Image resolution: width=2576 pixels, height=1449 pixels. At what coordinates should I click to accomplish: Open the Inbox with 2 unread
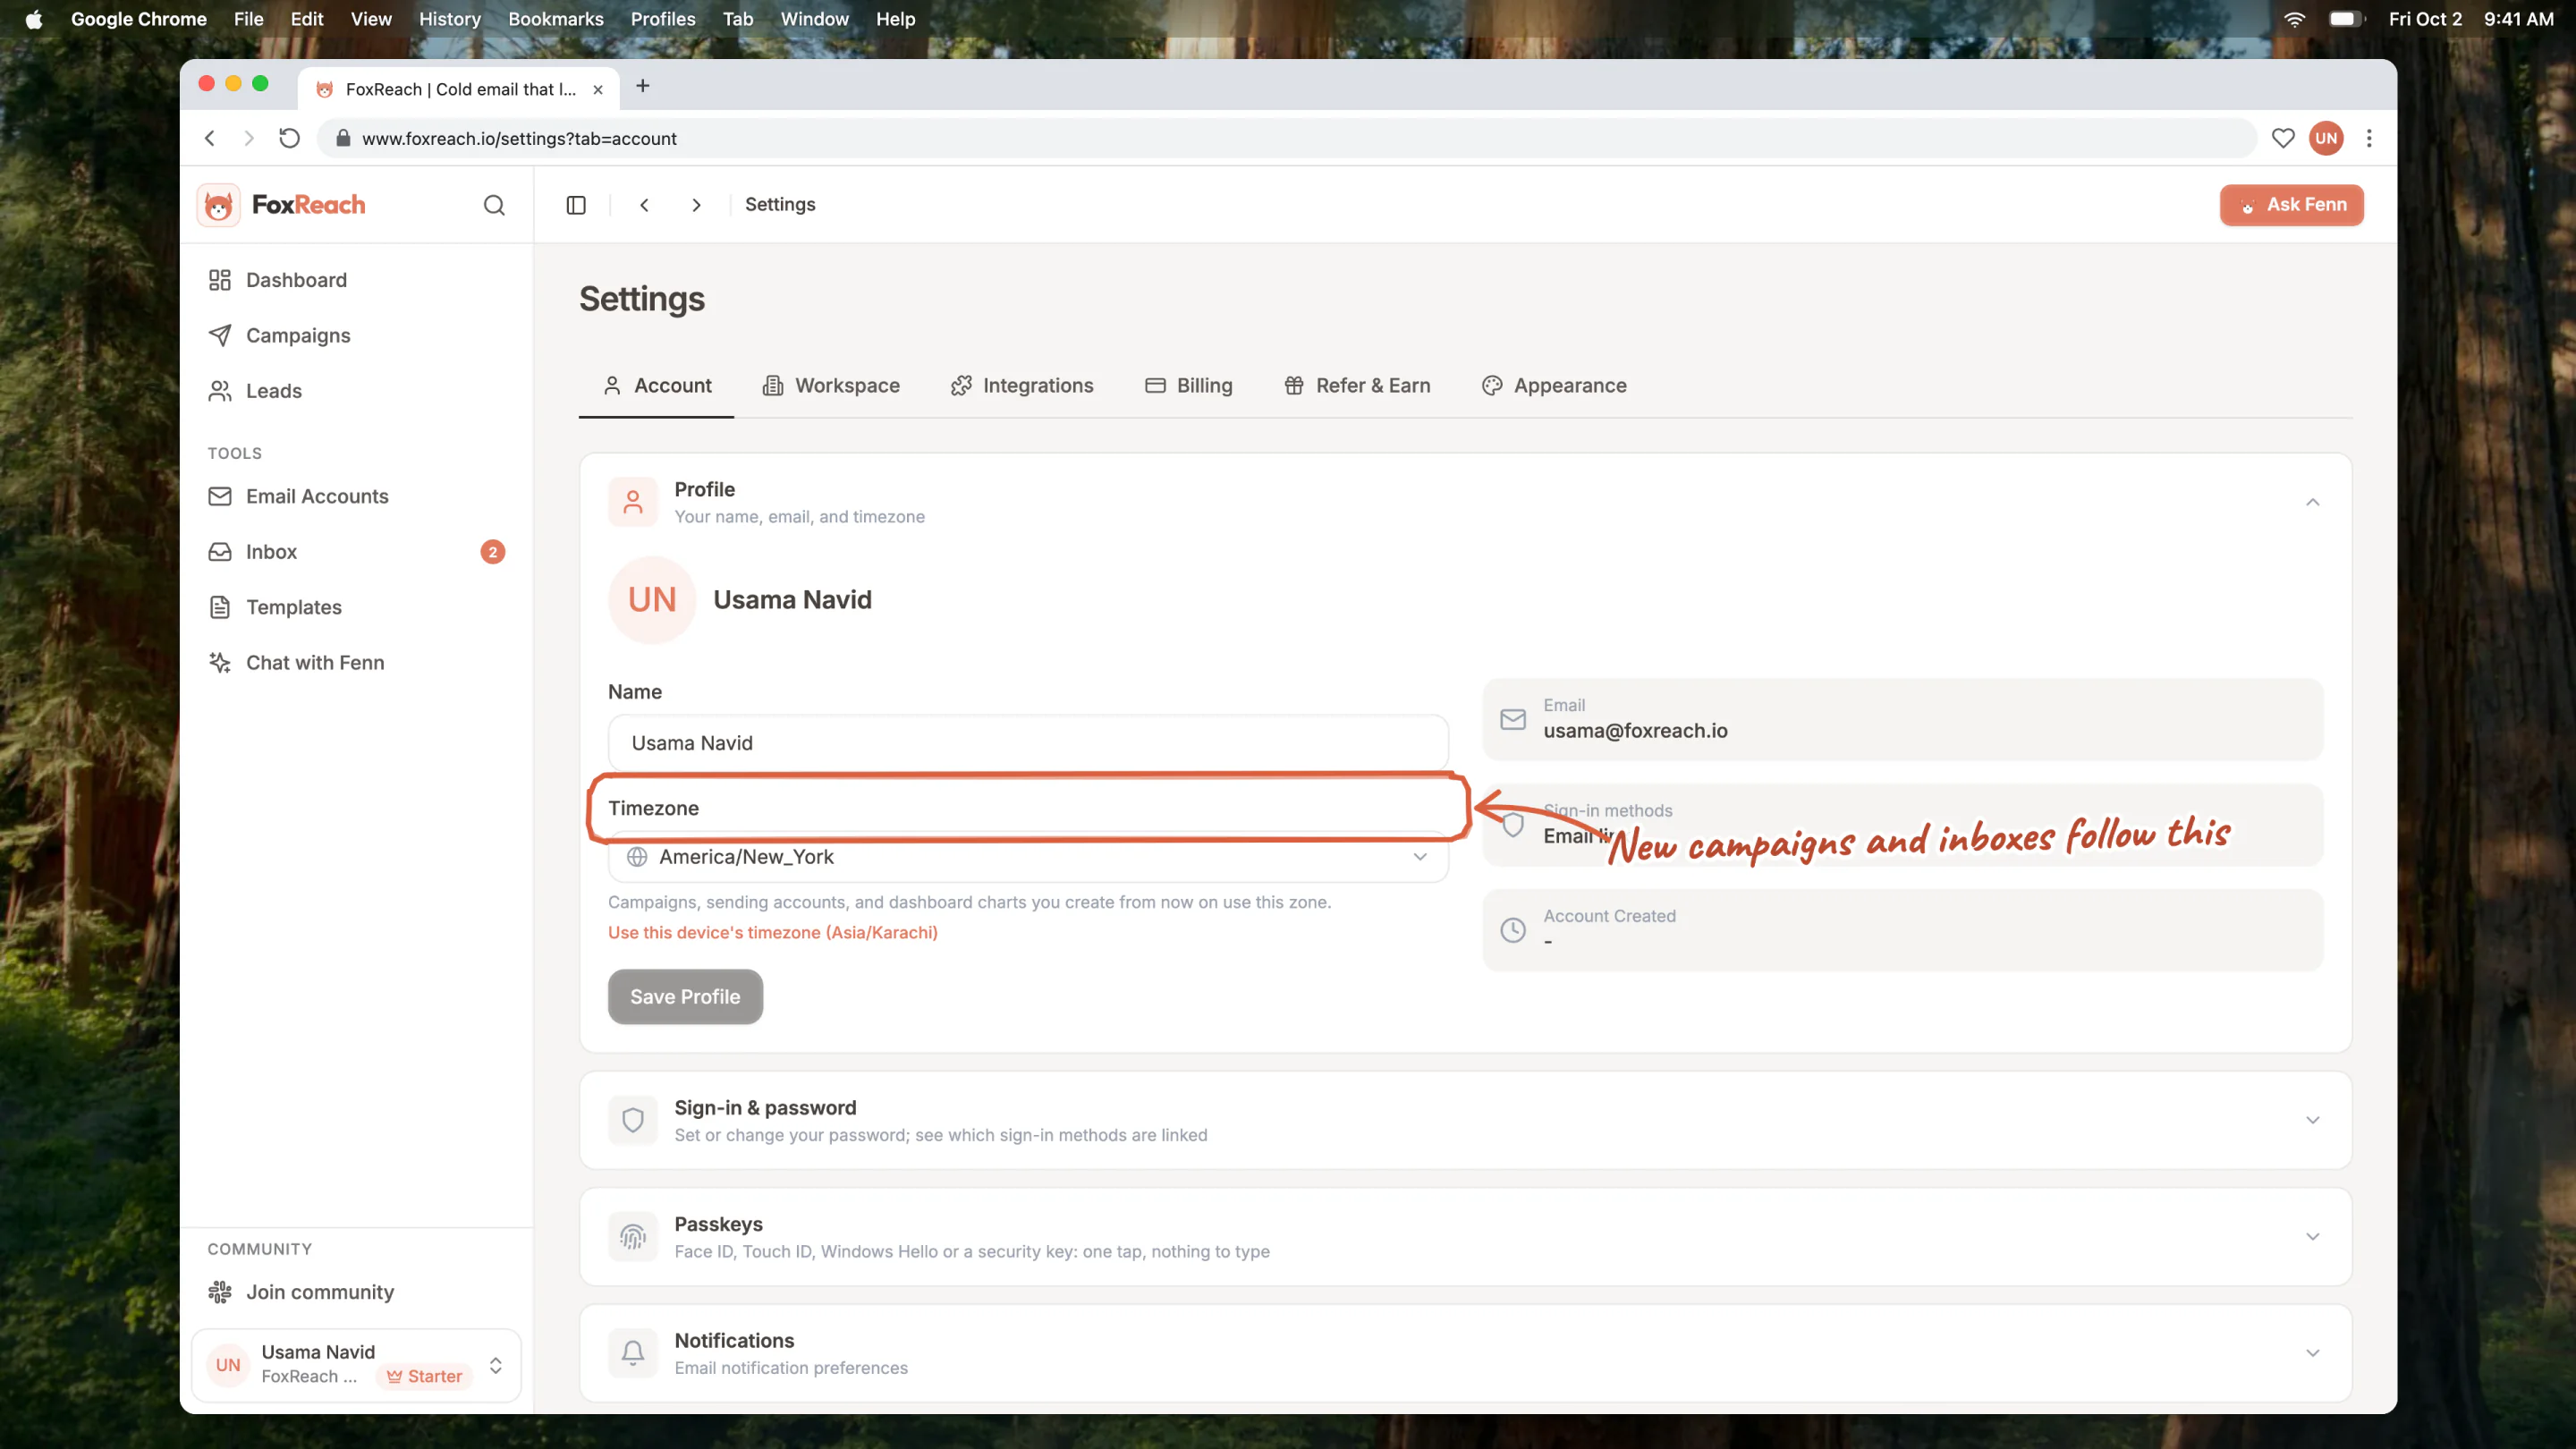pyautogui.click(x=356, y=552)
